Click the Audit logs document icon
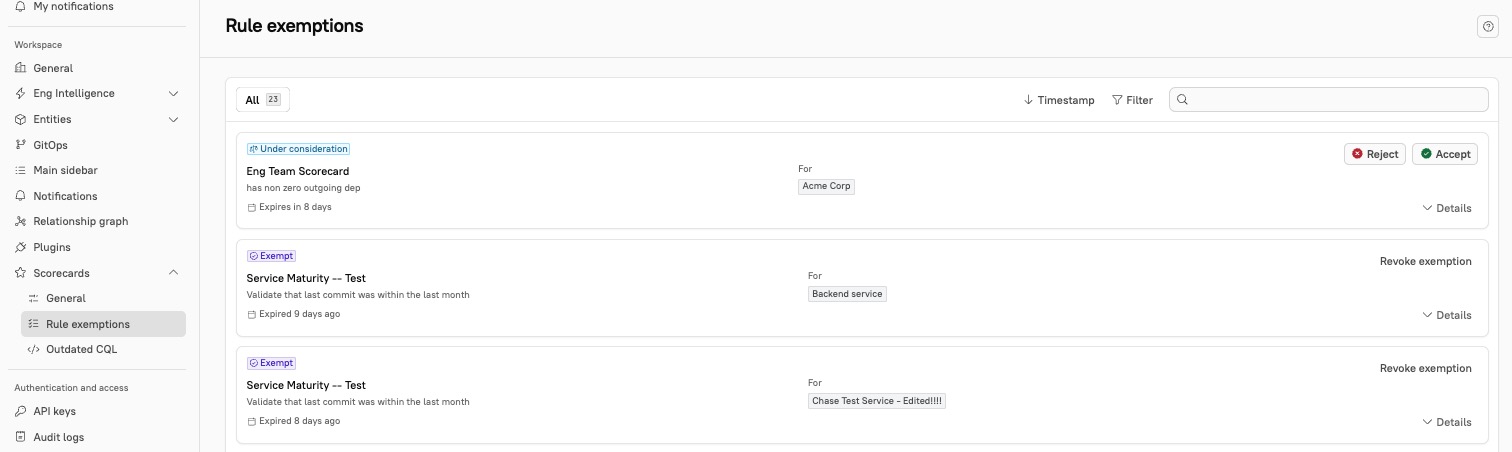The image size is (1512, 452). point(20,437)
